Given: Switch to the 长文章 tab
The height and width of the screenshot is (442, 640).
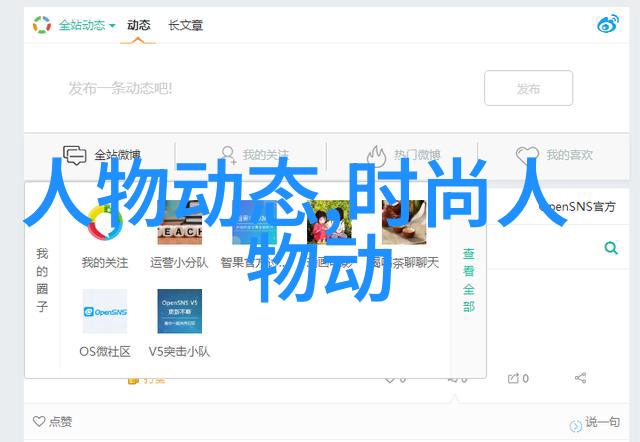Looking at the screenshot, I should 185,25.
